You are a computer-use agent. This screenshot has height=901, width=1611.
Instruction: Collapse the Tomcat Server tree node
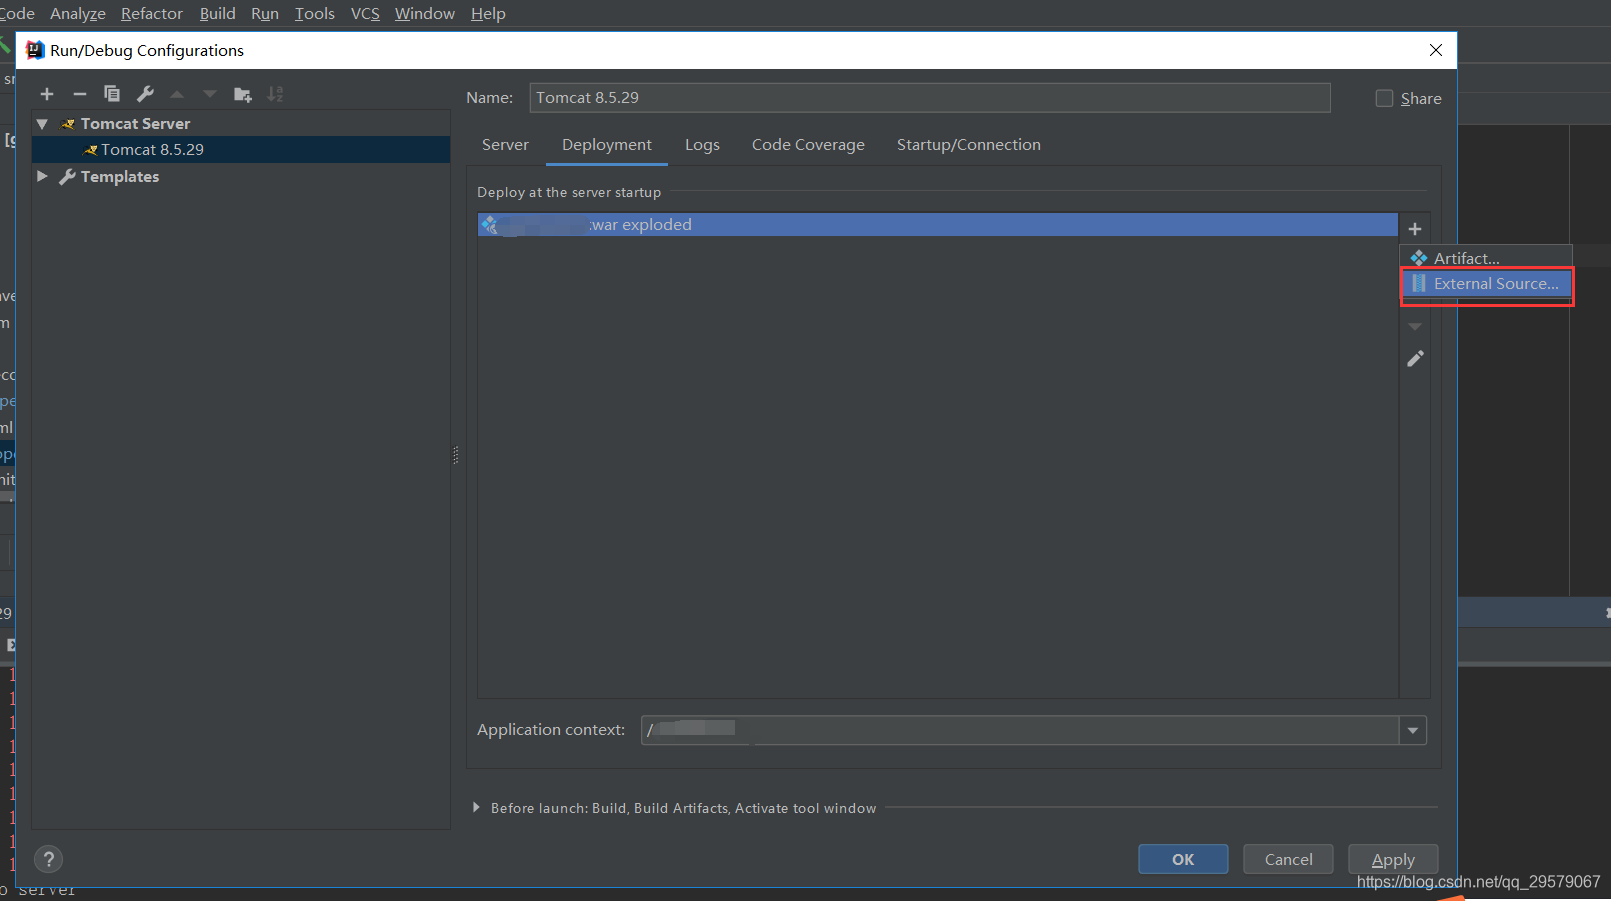click(x=42, y=123)
